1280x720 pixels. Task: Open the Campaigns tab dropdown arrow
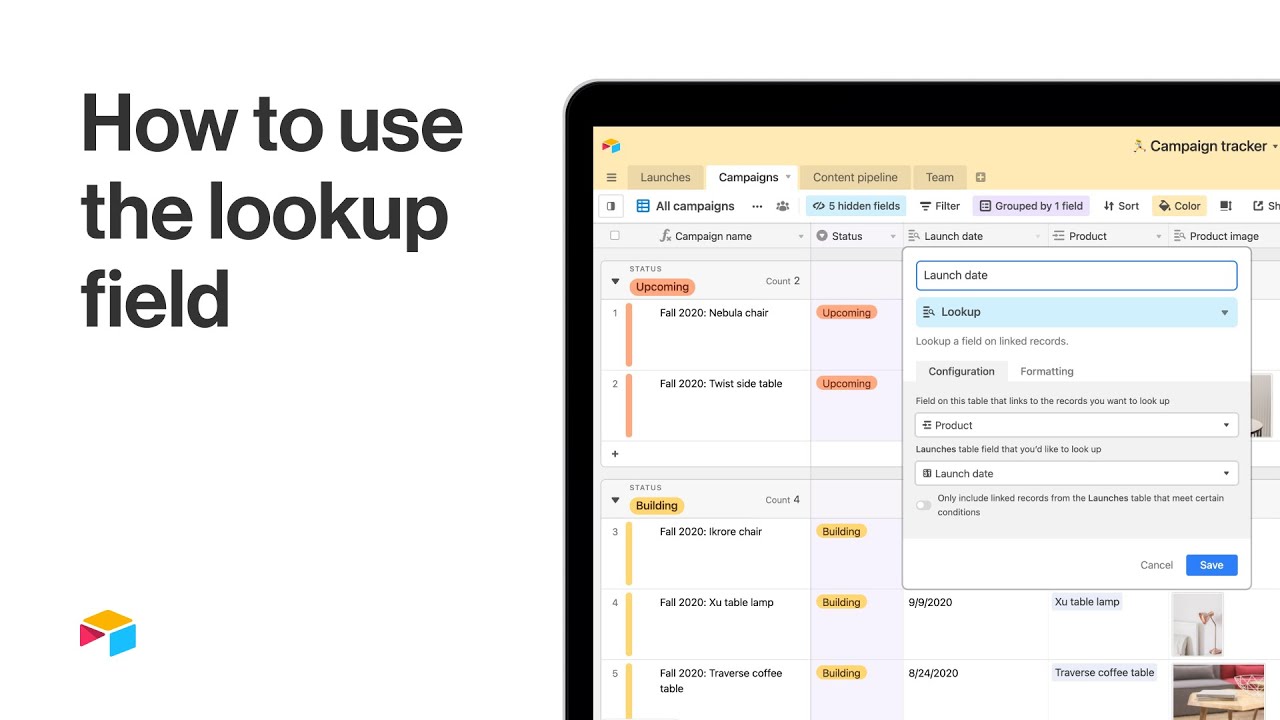(788, 177)
